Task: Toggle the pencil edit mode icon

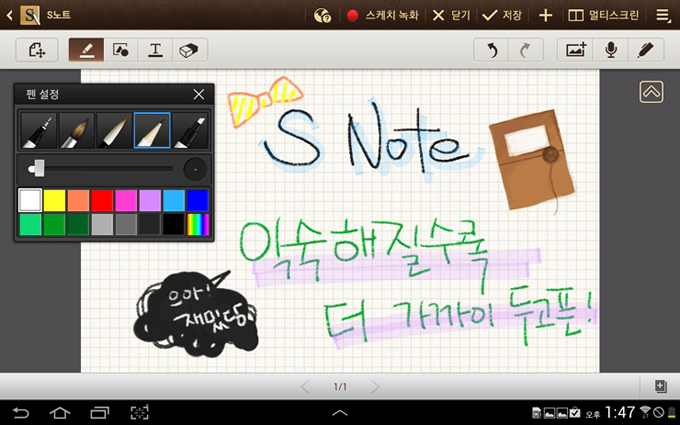Action: pyautogui.click(x=646, y=50)
